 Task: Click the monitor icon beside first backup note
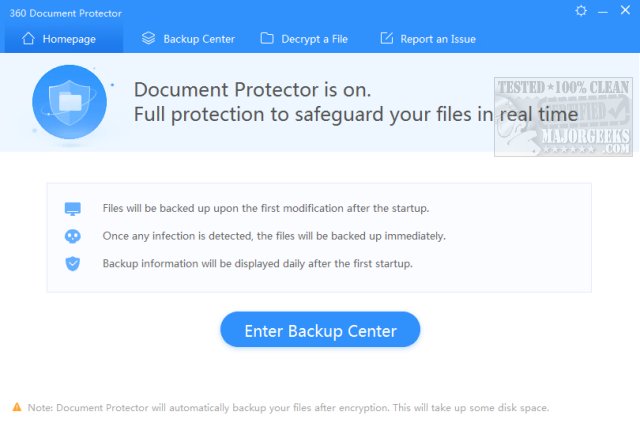point(72,209)
